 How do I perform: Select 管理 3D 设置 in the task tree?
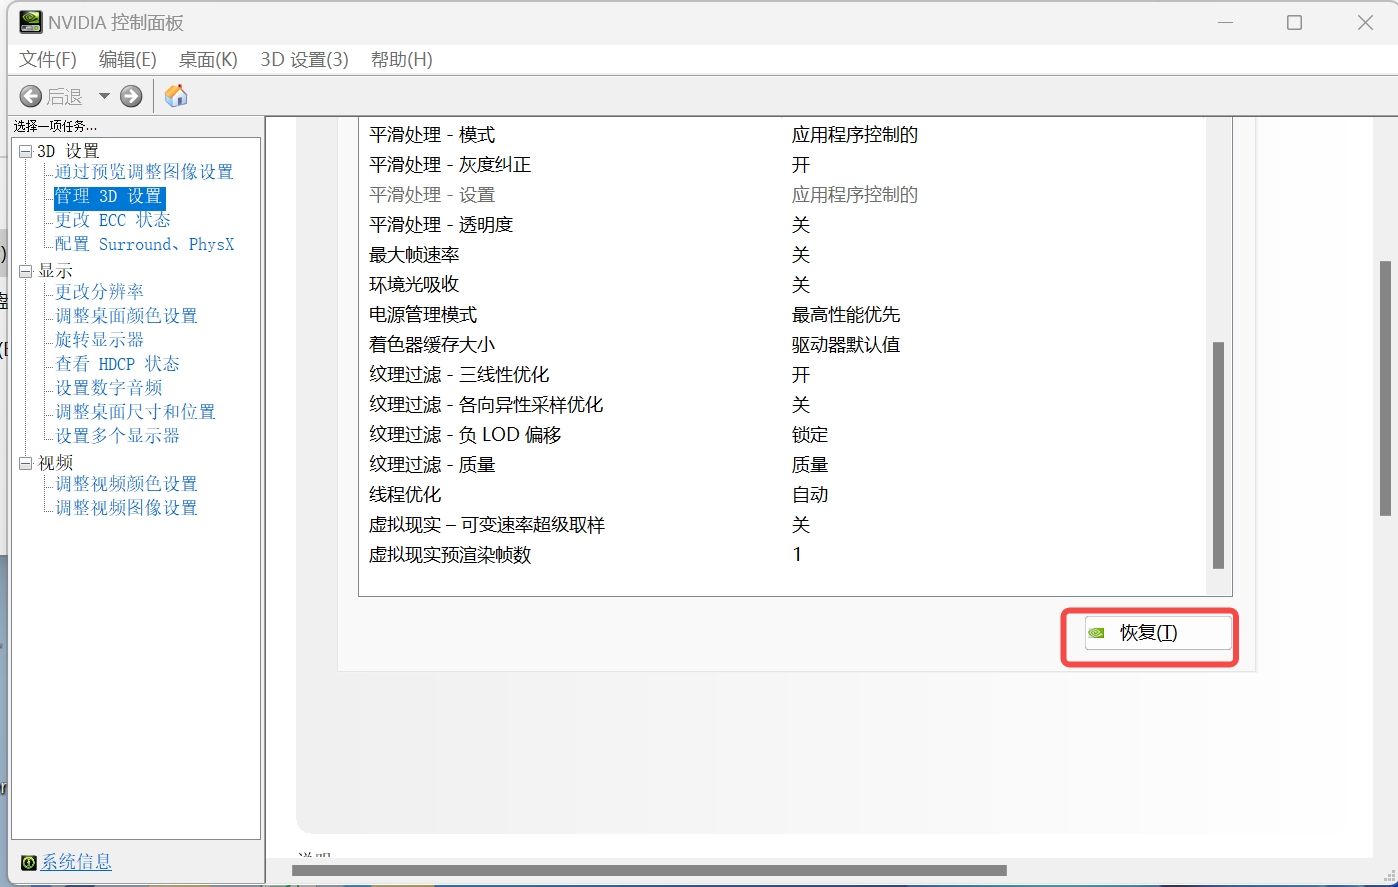pyautogui.click(x=109, y=196)
